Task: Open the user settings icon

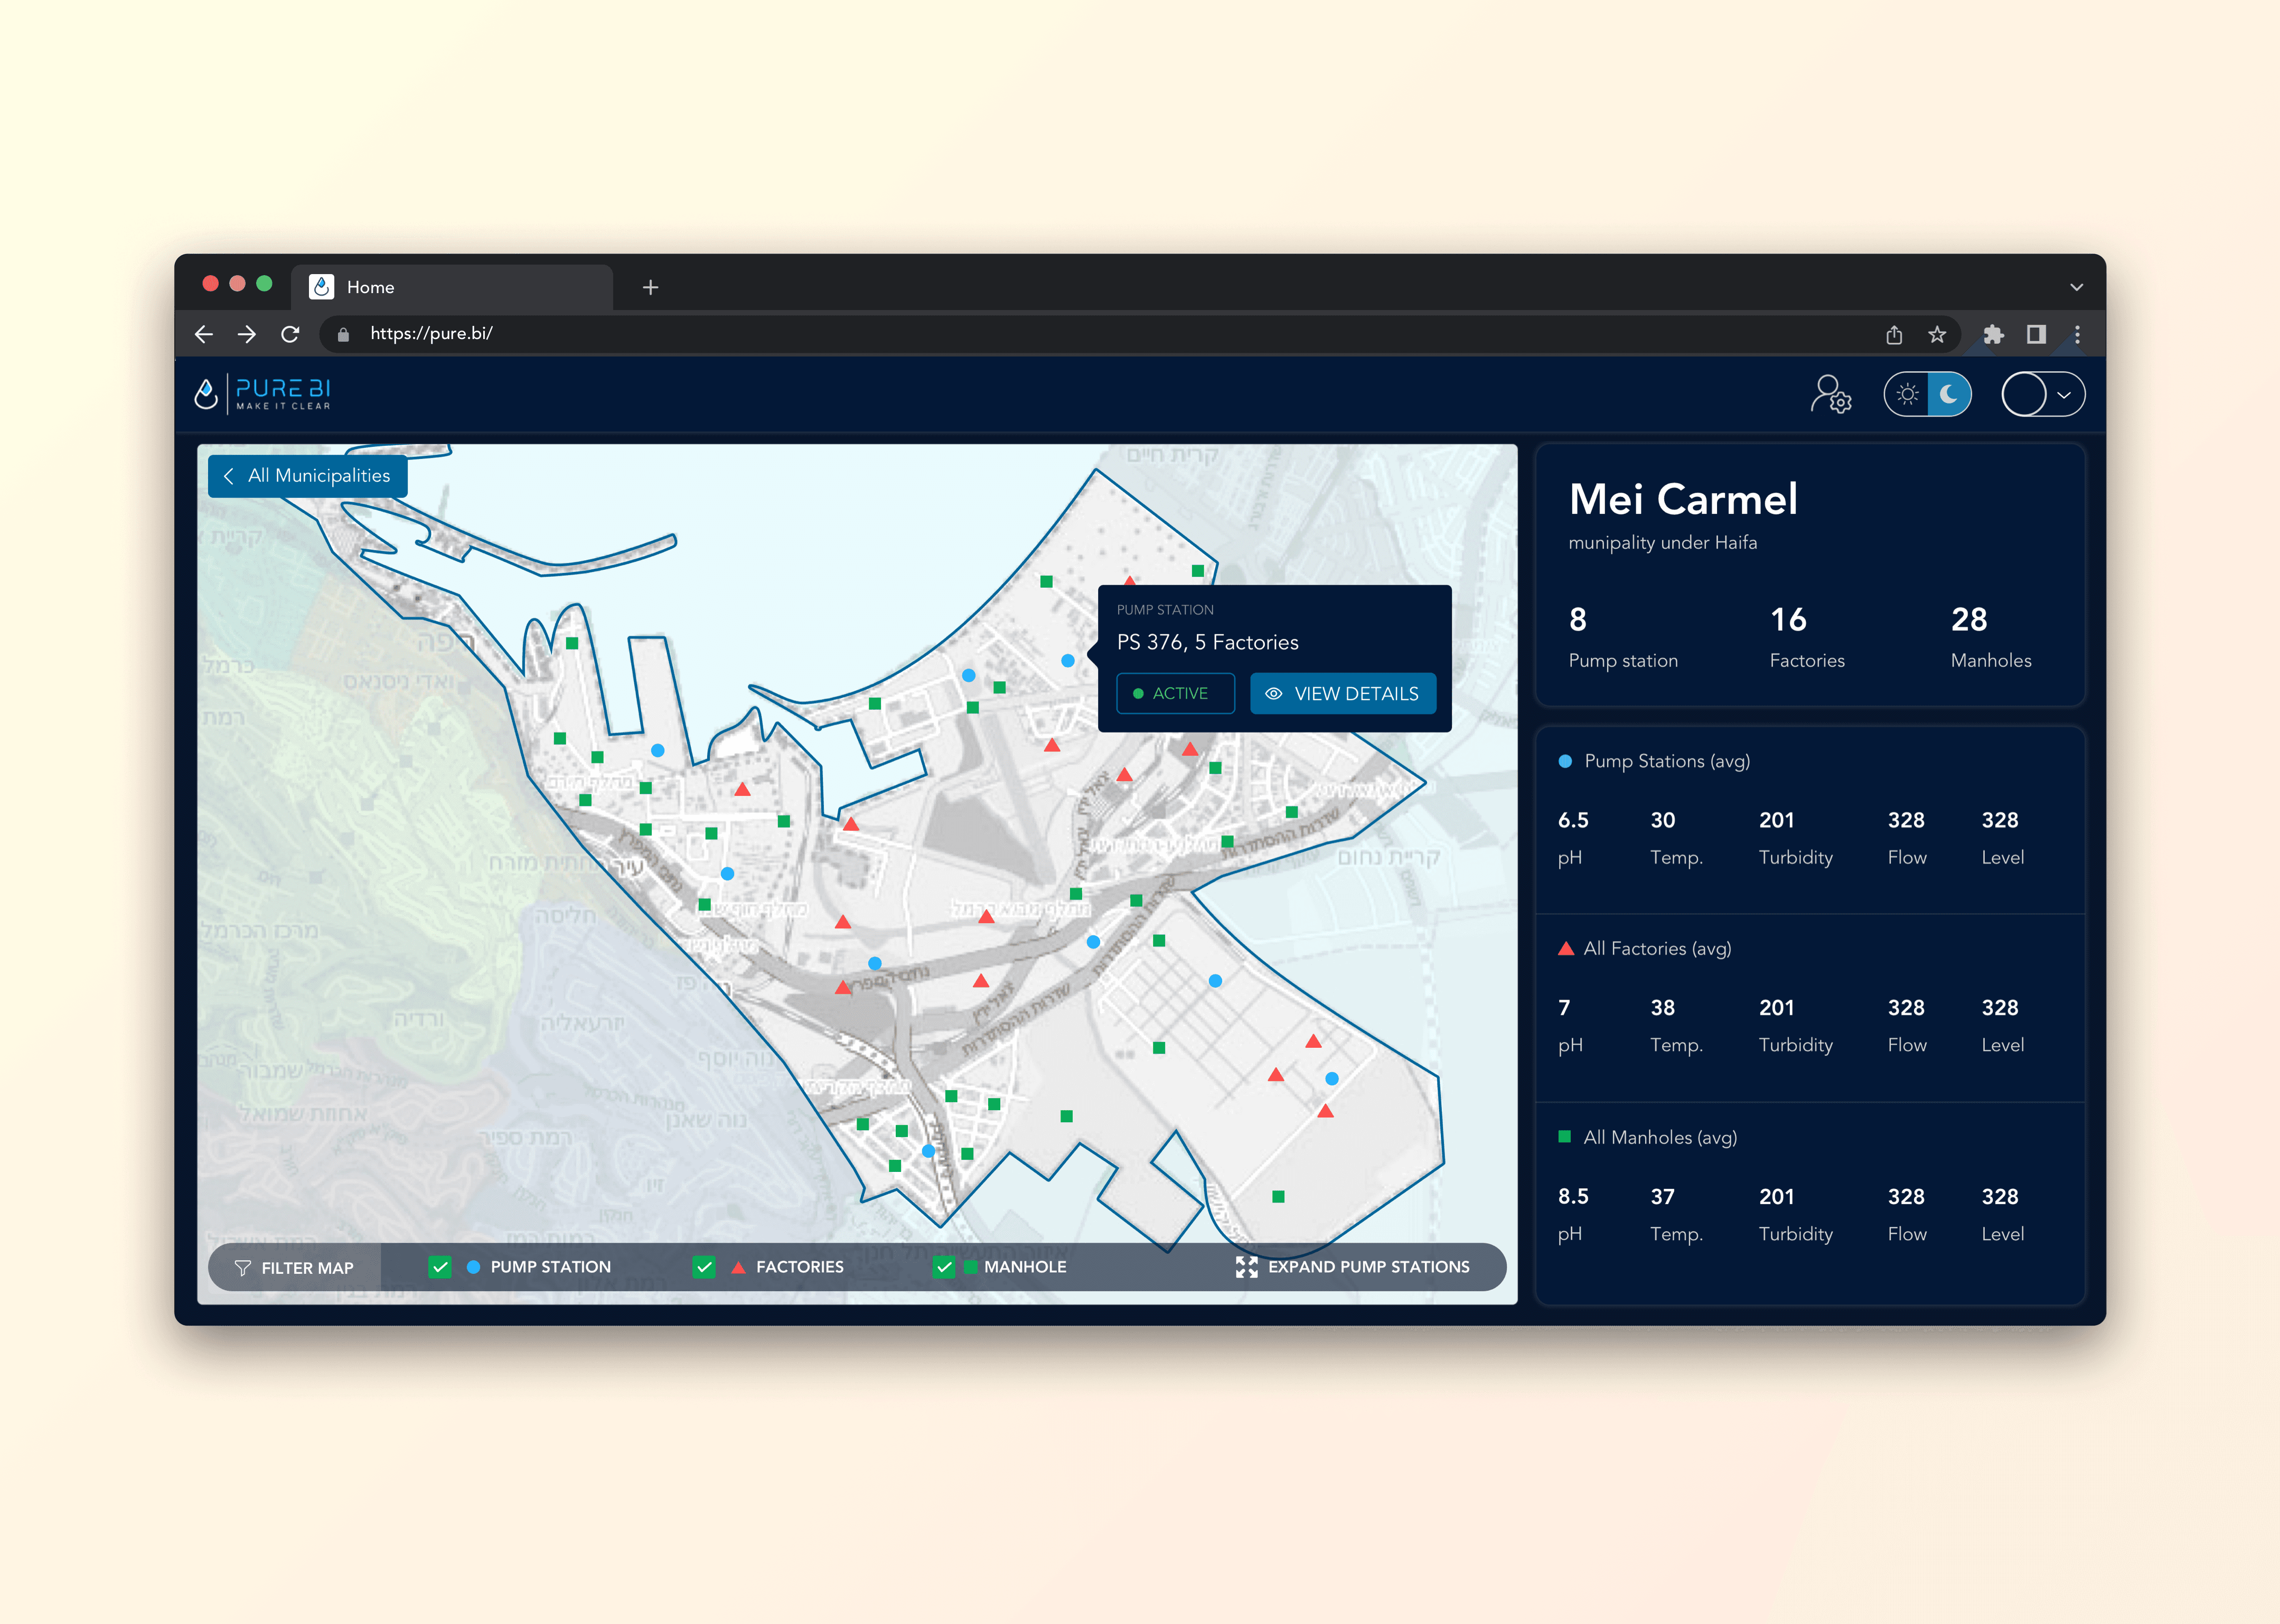Action: pos(1830,394)
